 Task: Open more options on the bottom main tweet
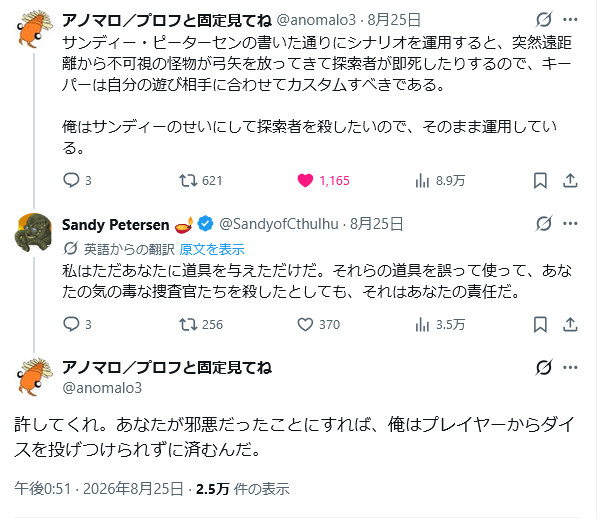pos(570,367)
